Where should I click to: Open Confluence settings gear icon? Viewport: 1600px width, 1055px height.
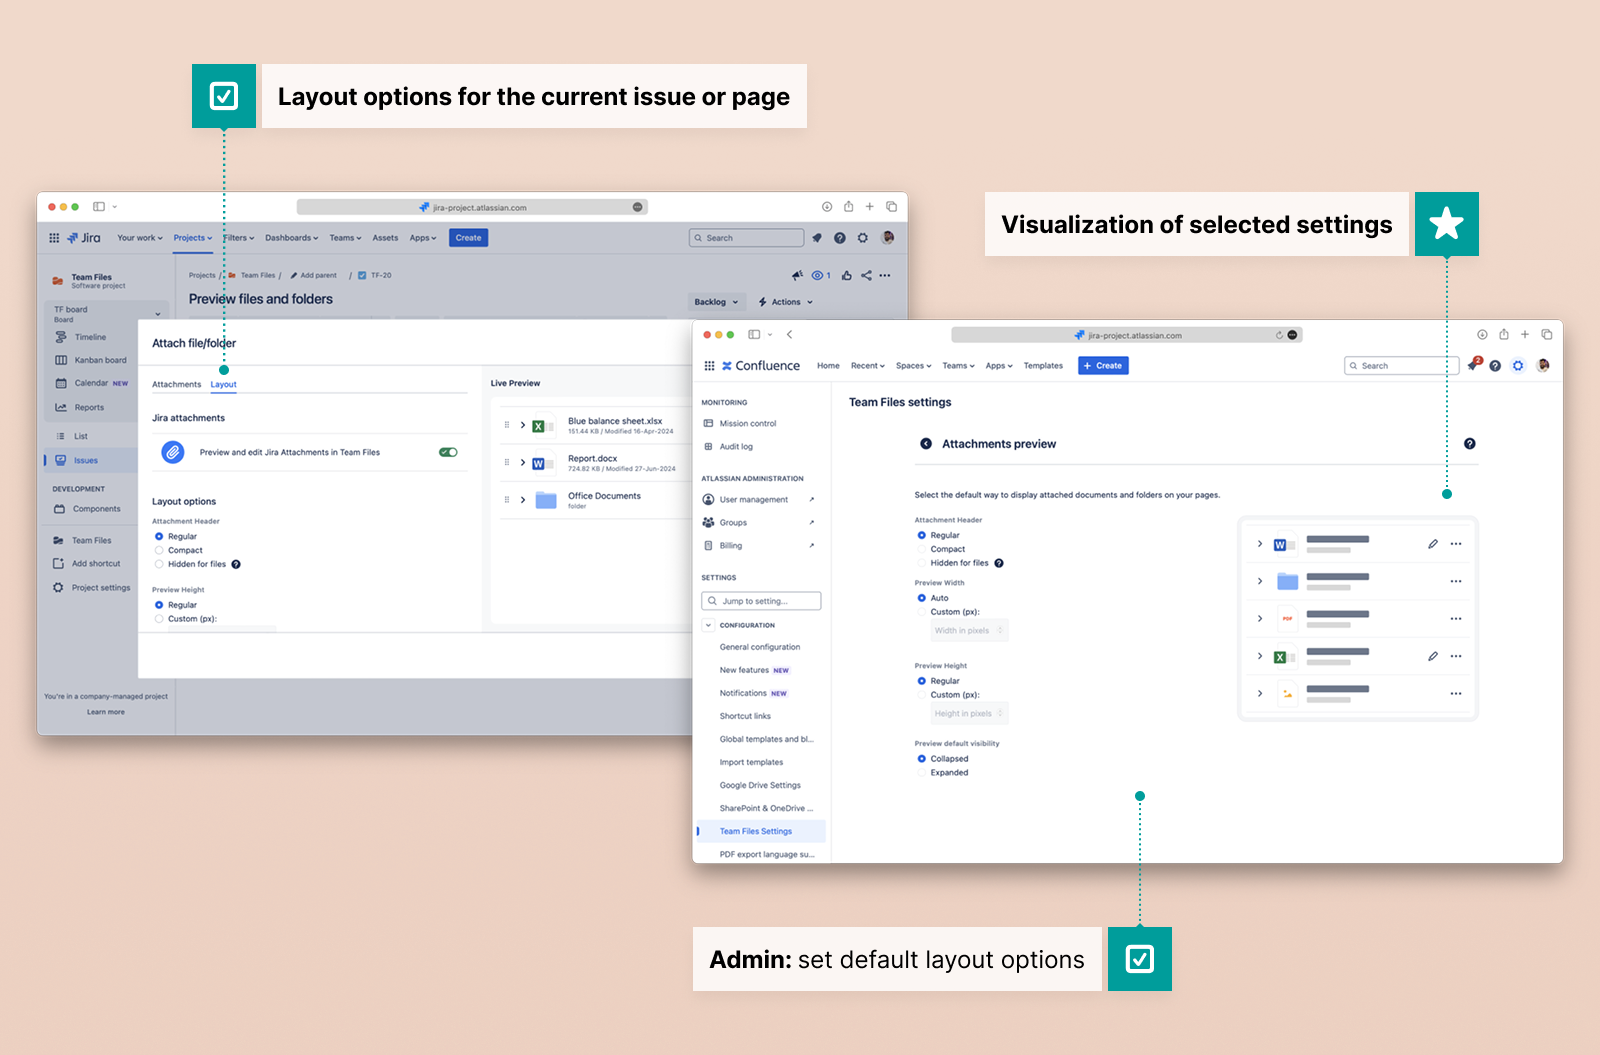pos(1518,366)
